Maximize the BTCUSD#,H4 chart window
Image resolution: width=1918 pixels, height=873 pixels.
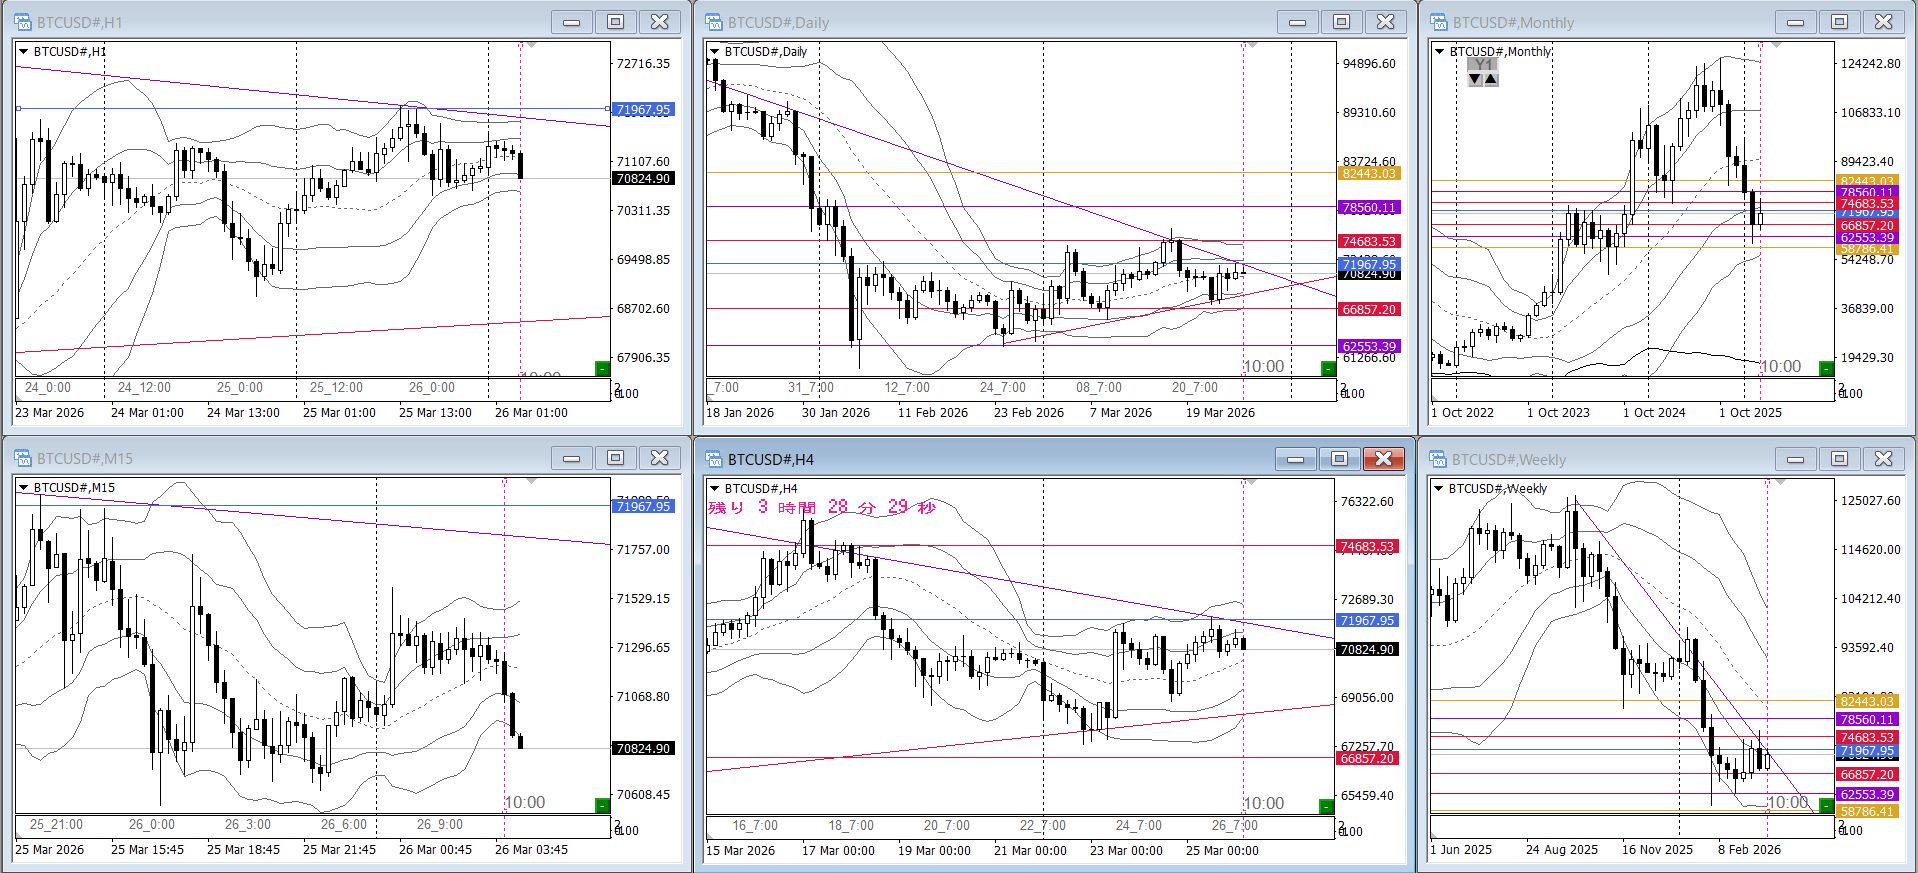point(1339,459)
